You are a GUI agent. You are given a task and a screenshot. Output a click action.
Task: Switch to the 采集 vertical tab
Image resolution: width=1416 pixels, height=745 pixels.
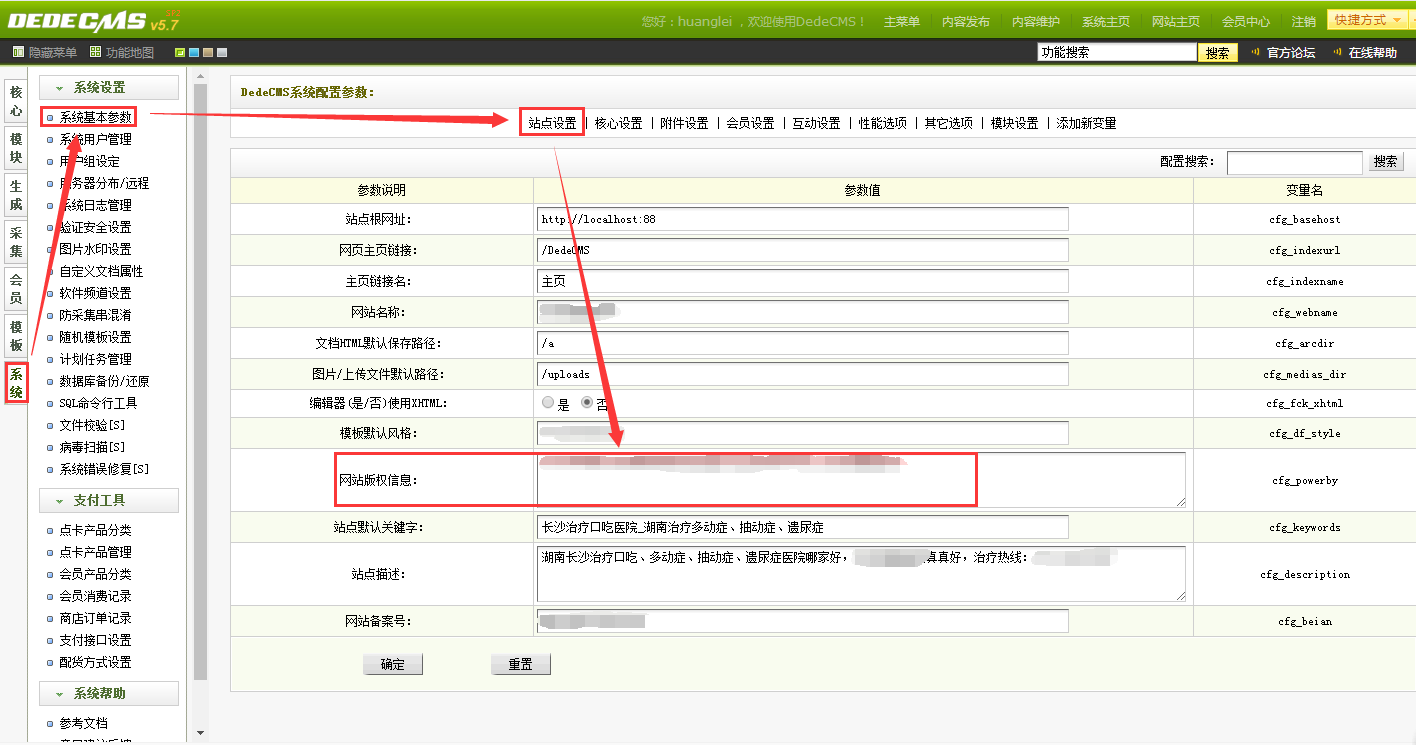point(16,243)
